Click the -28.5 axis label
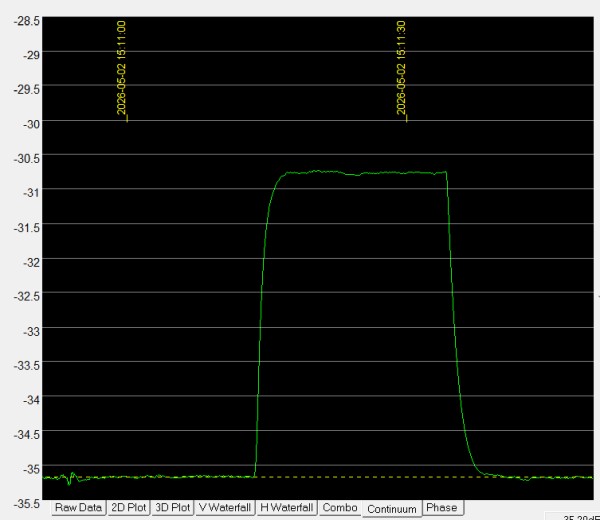 point(26,21)
